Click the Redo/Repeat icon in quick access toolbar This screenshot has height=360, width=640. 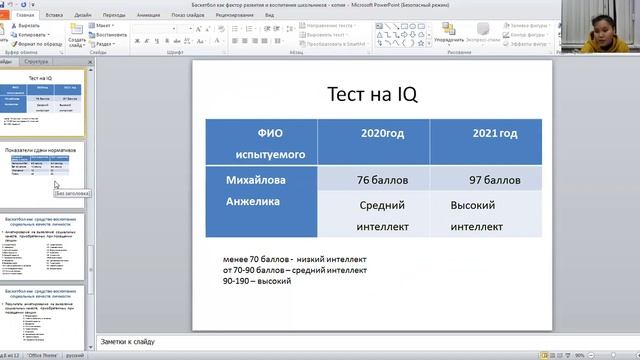point(23,5)
